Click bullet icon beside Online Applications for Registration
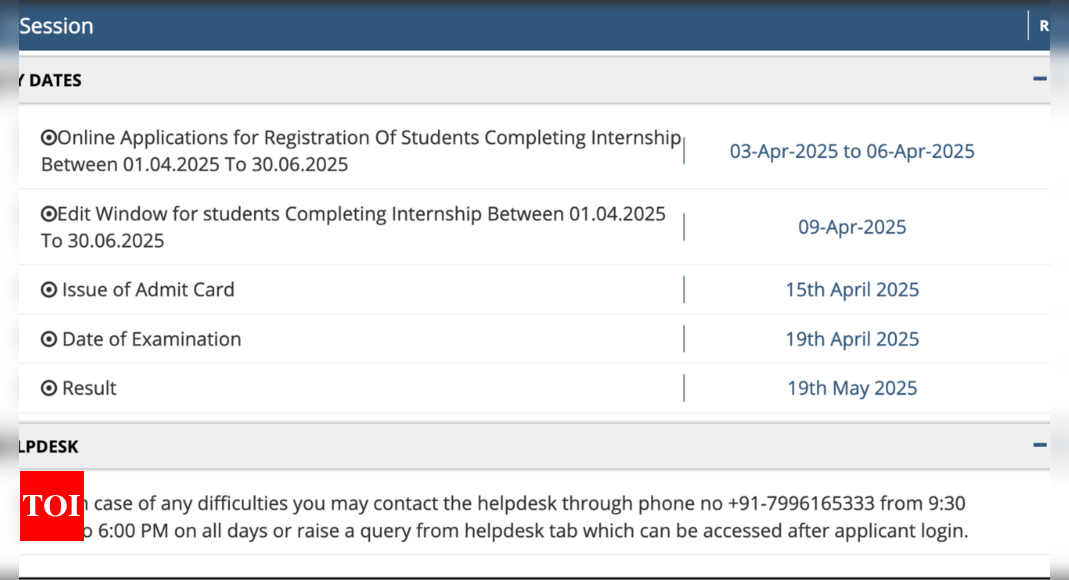1069x580 pixels. point(48,138)
